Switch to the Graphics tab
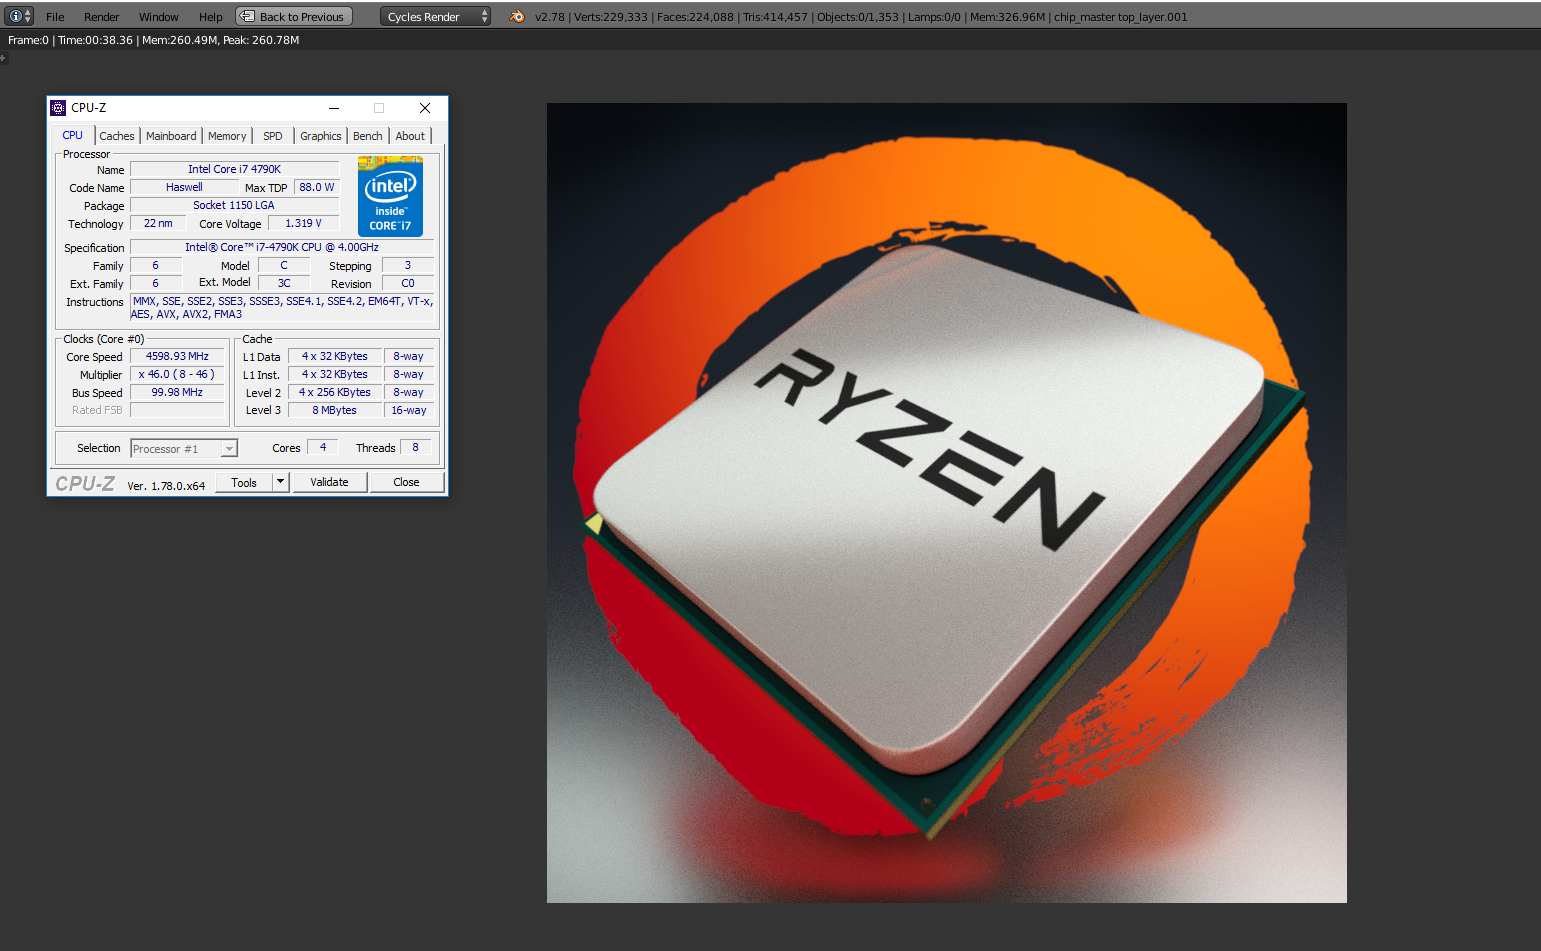This screenshot has height=951, width=1541. pyautogui.click(x=321, y=136)
